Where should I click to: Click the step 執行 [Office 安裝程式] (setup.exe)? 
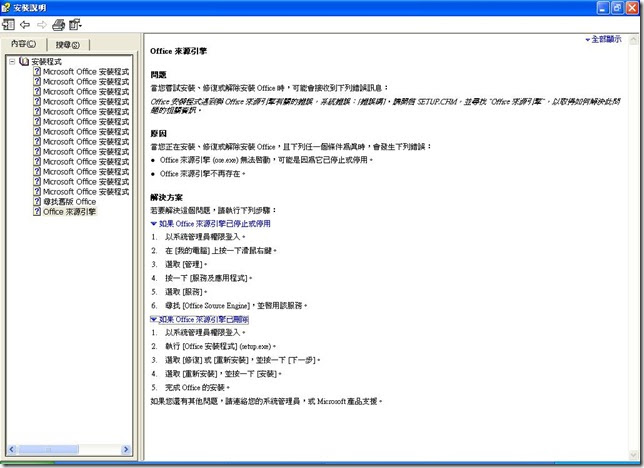(x=221, y=346)
